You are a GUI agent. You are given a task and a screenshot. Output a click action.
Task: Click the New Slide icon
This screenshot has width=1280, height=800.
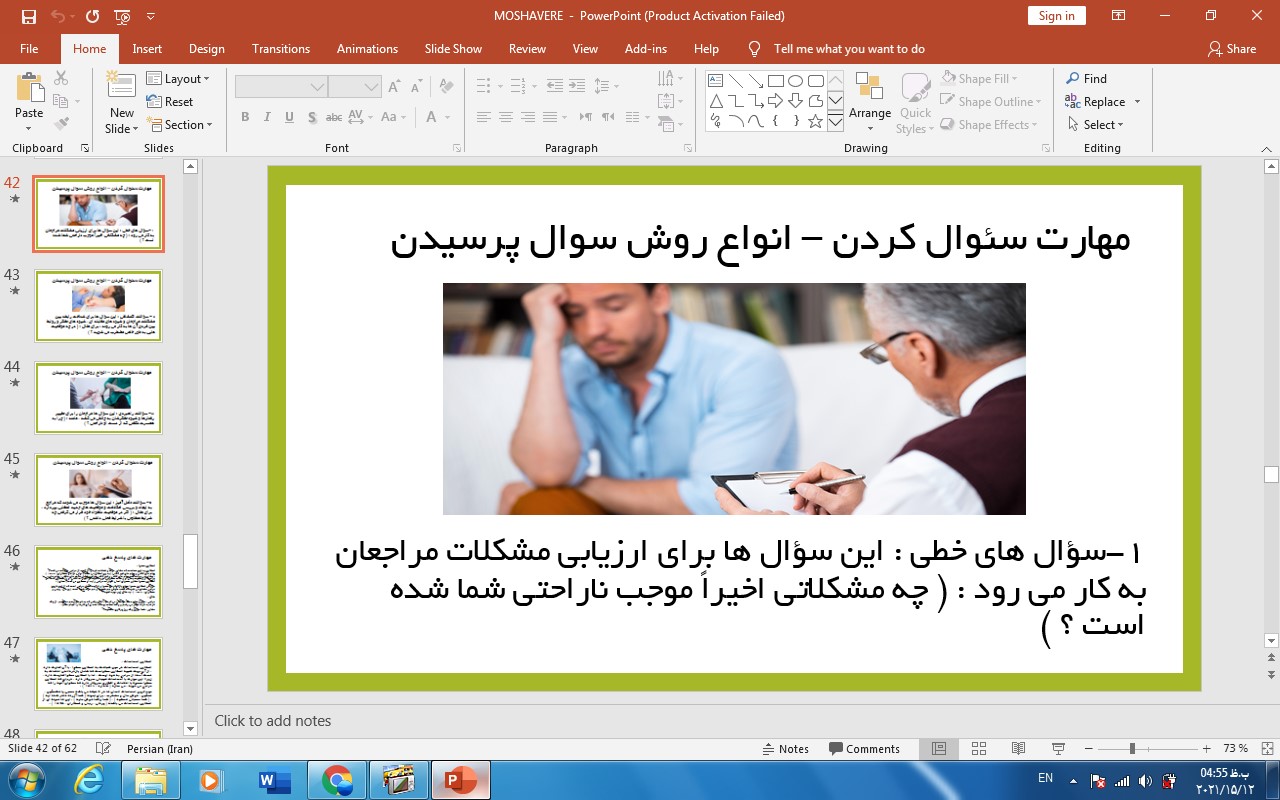click(122, 90)
